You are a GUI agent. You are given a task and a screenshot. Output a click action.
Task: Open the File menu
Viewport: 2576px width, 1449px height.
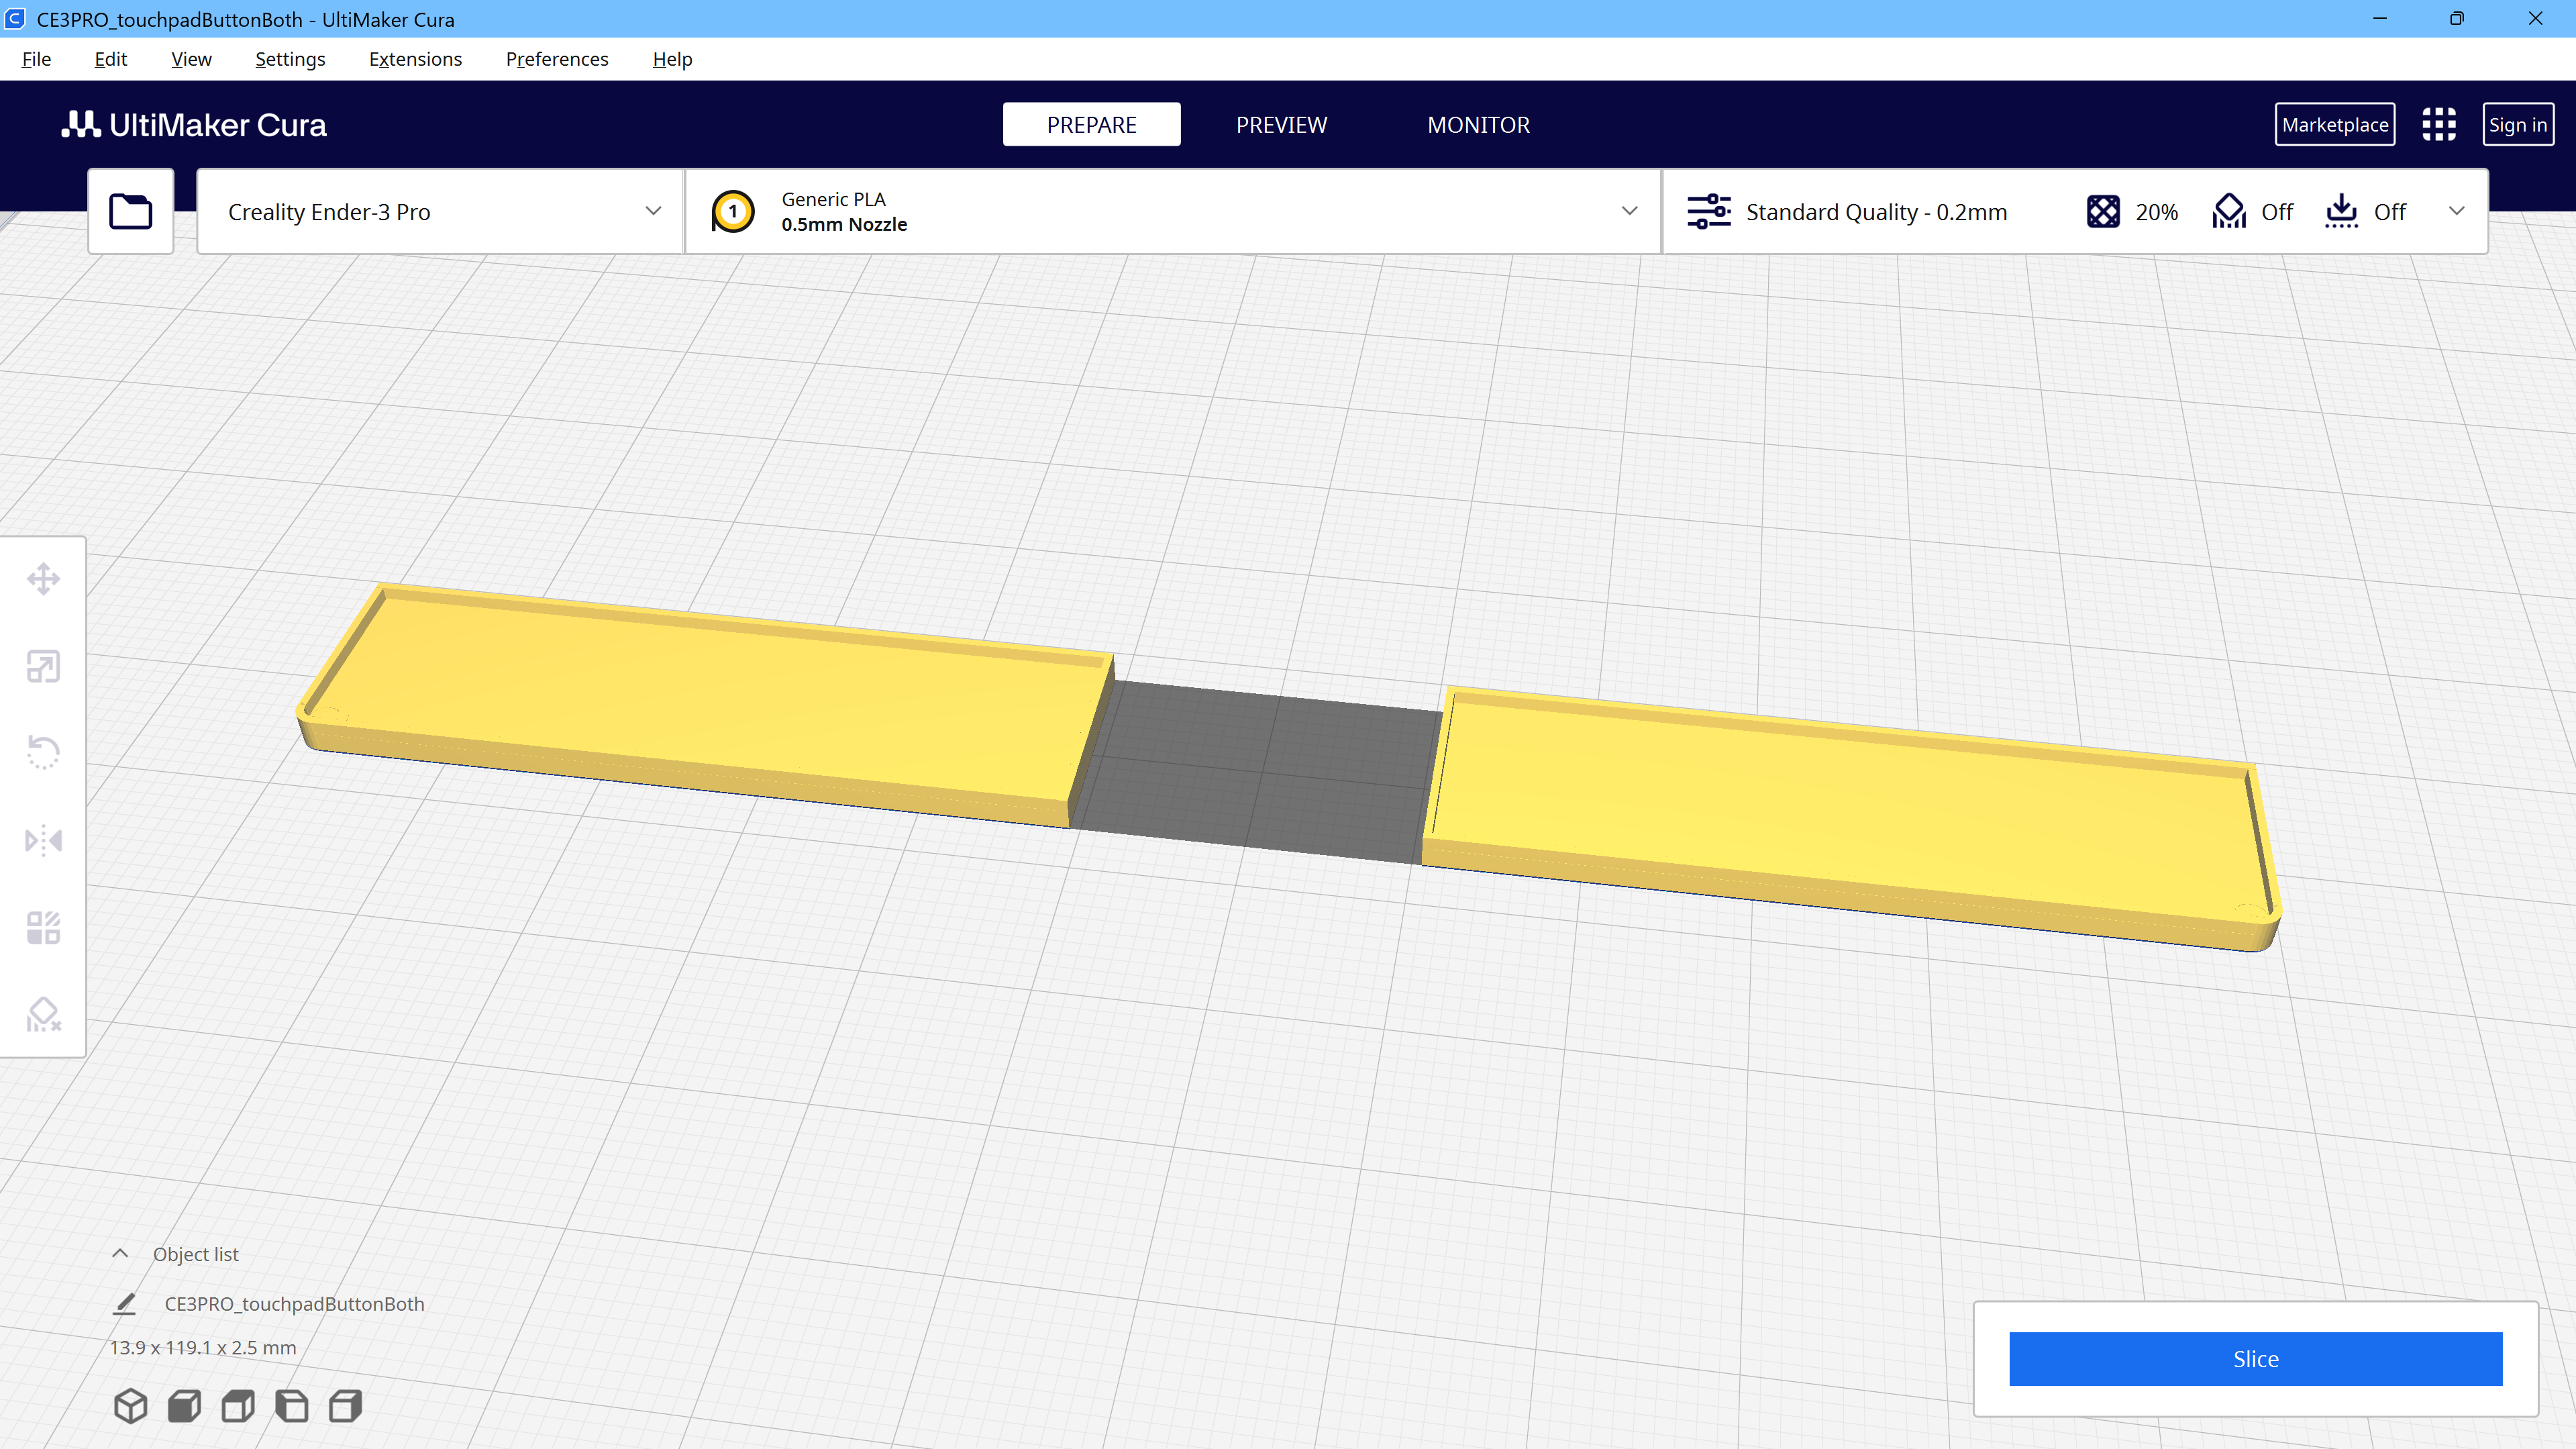point(36,59)
